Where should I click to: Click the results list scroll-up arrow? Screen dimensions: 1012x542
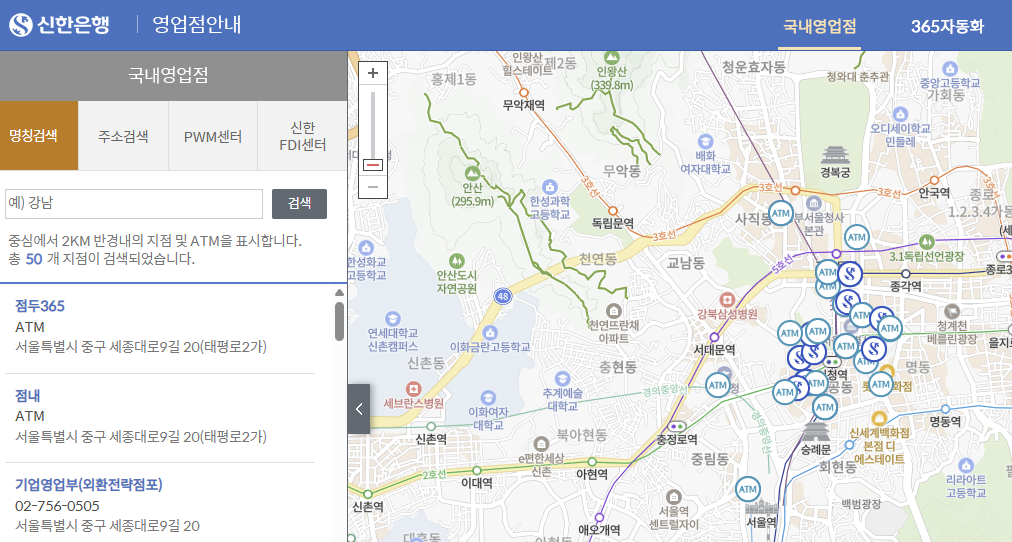tap(339, 293)
